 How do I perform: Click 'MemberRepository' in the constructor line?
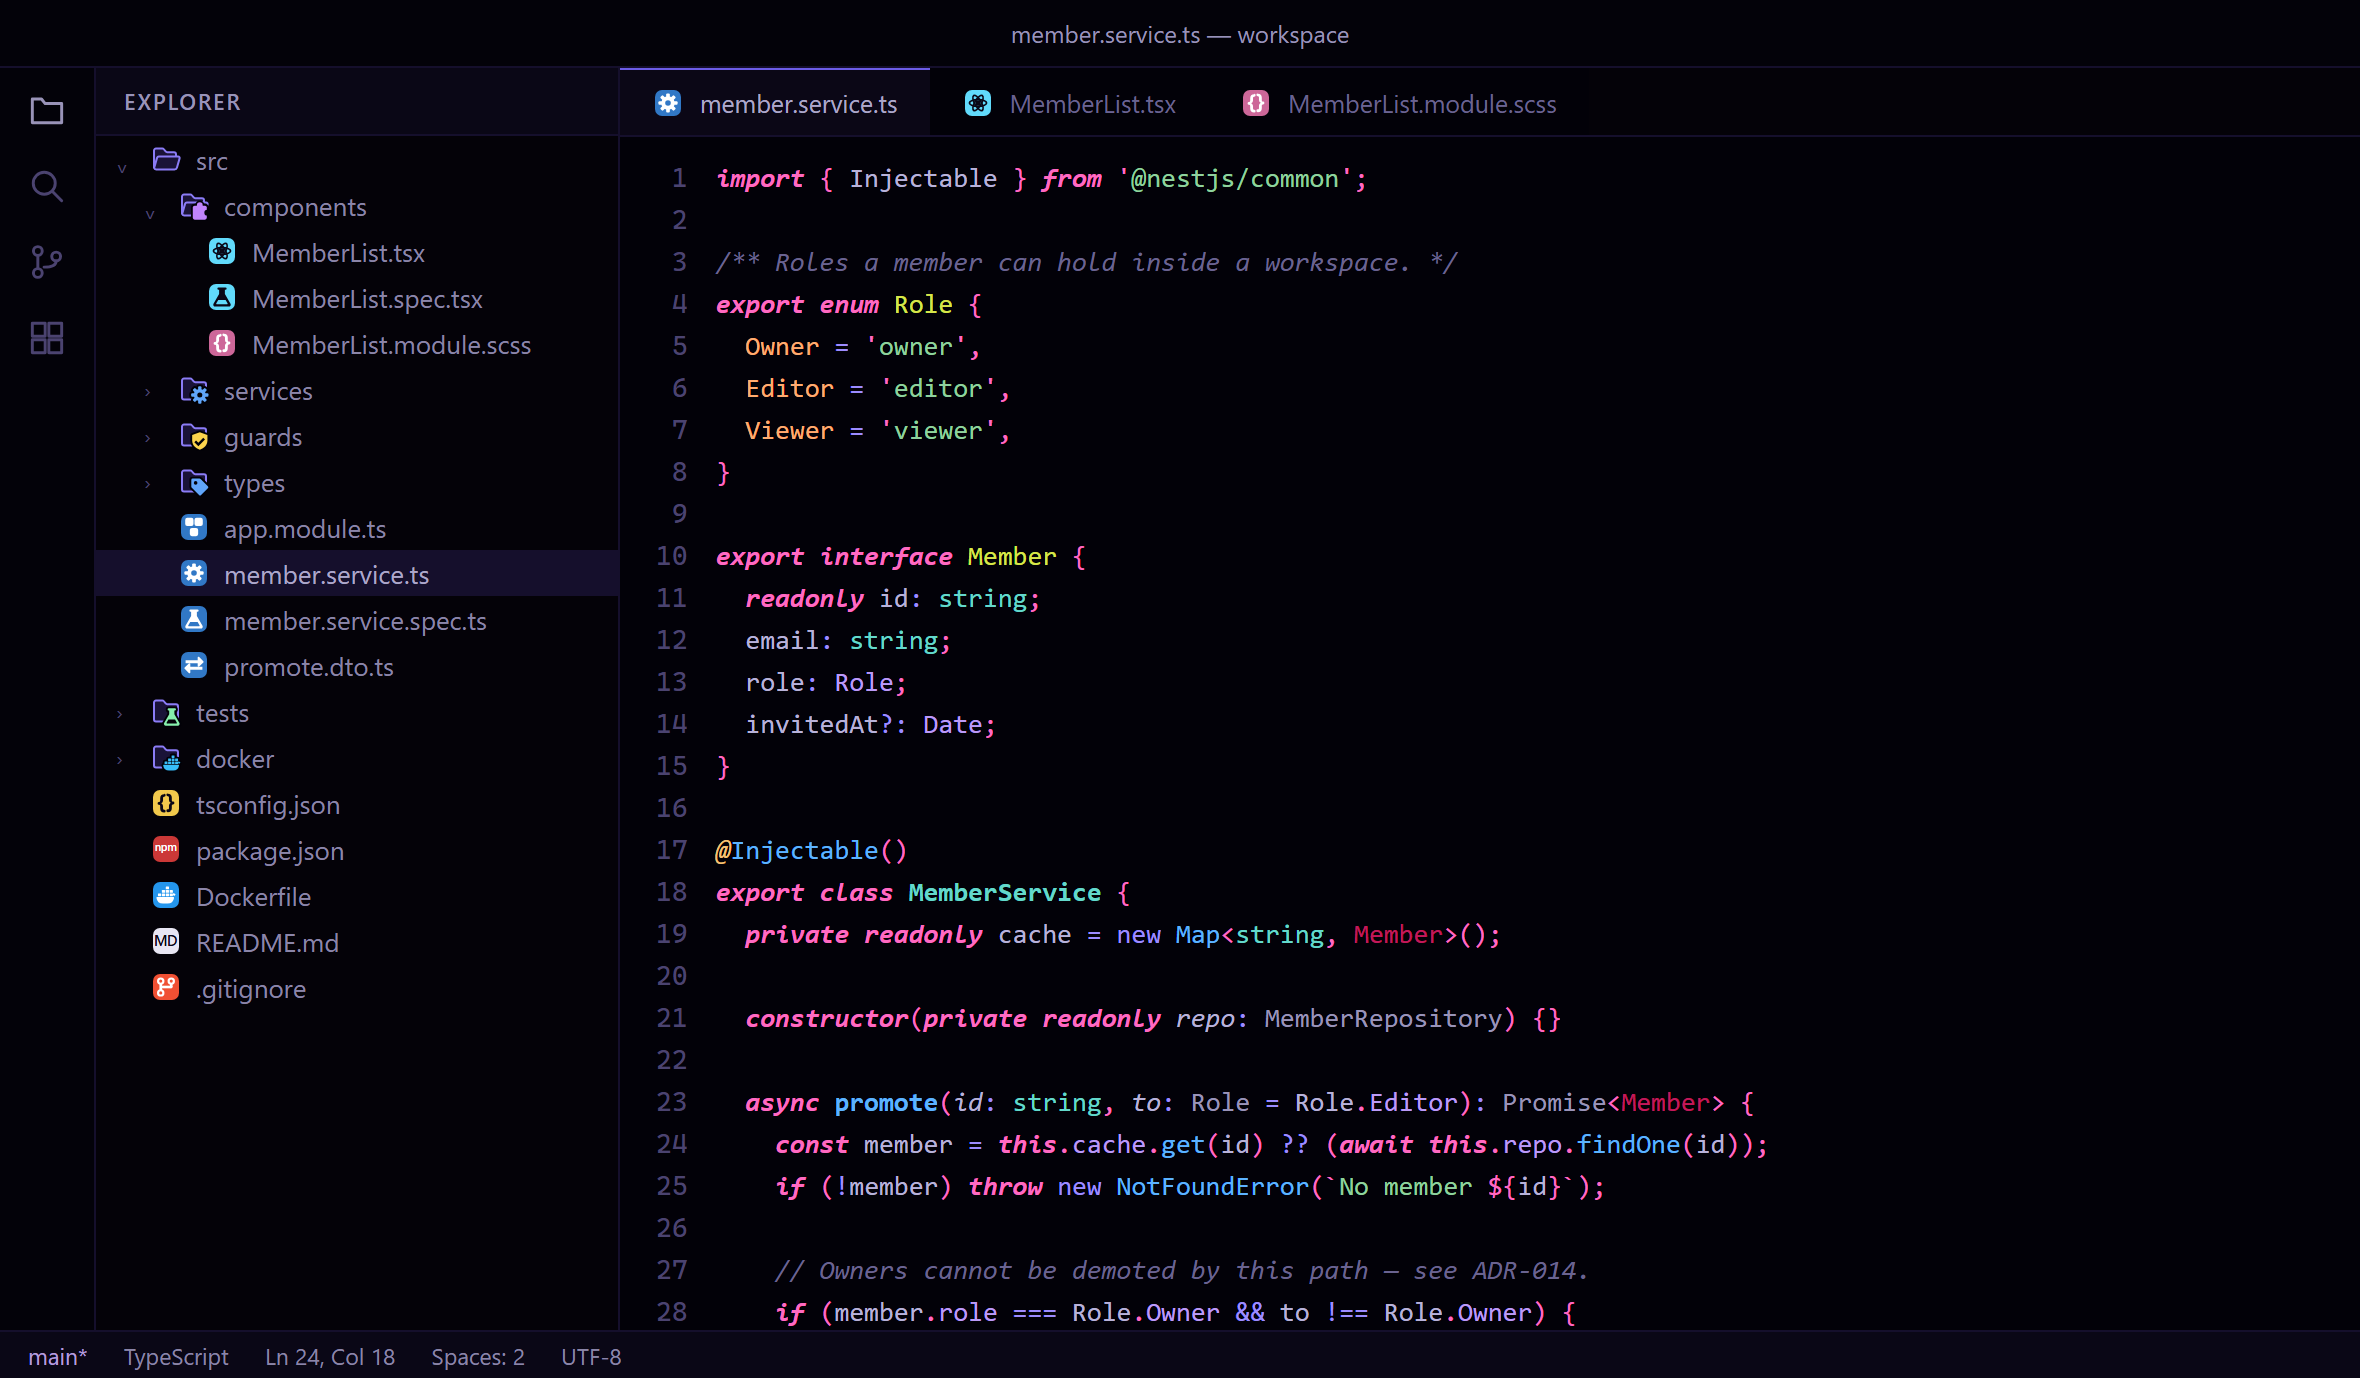click(1383, 1018)
